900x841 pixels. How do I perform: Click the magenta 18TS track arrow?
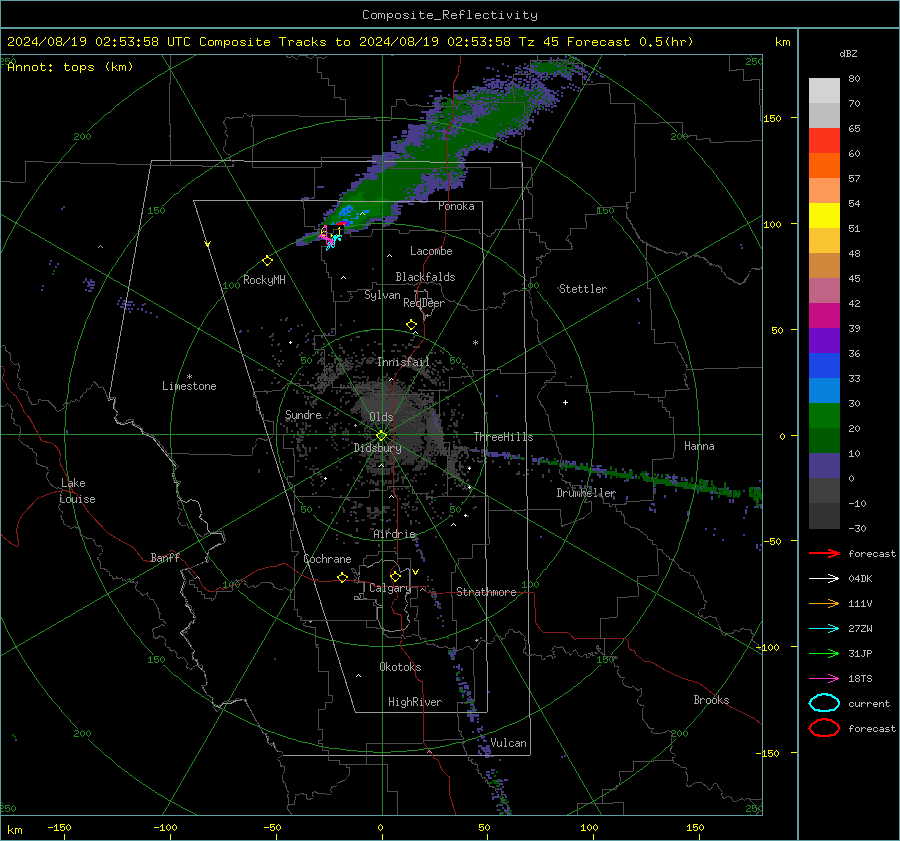[824, 679]
